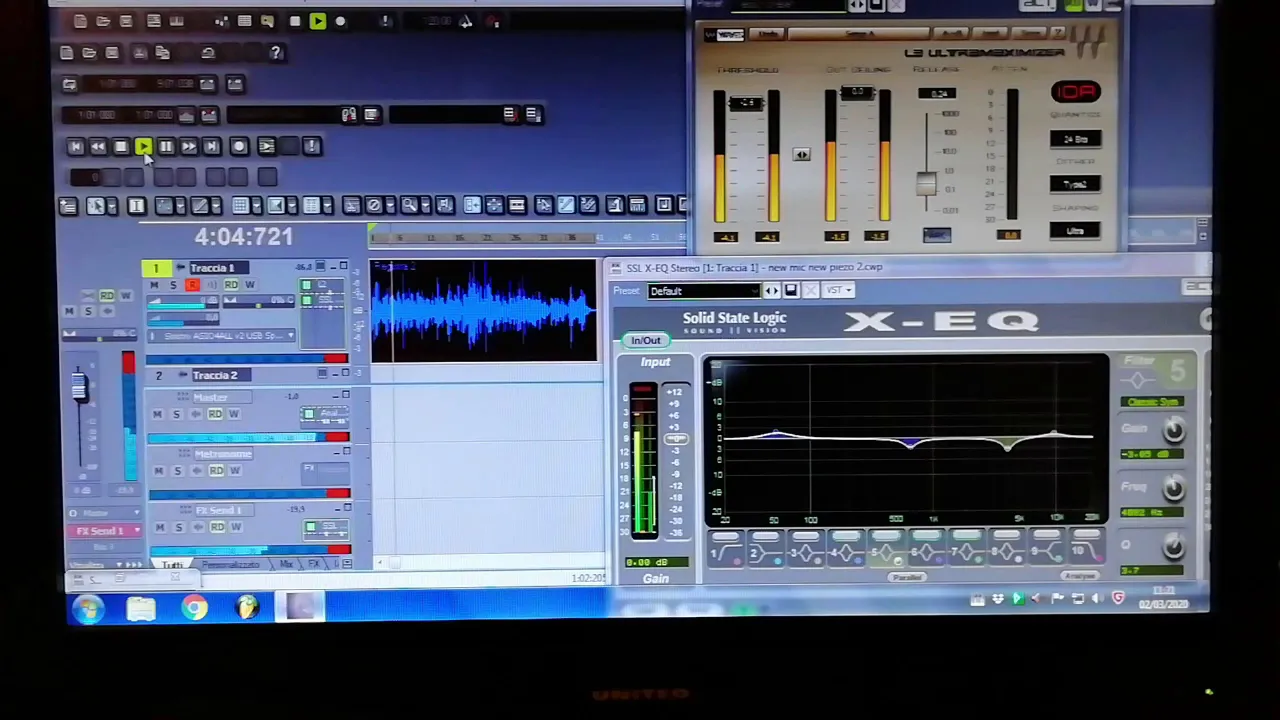Open the selection tool options arrow
This screenshot has width=1280, height=720.
click(110, 206)
